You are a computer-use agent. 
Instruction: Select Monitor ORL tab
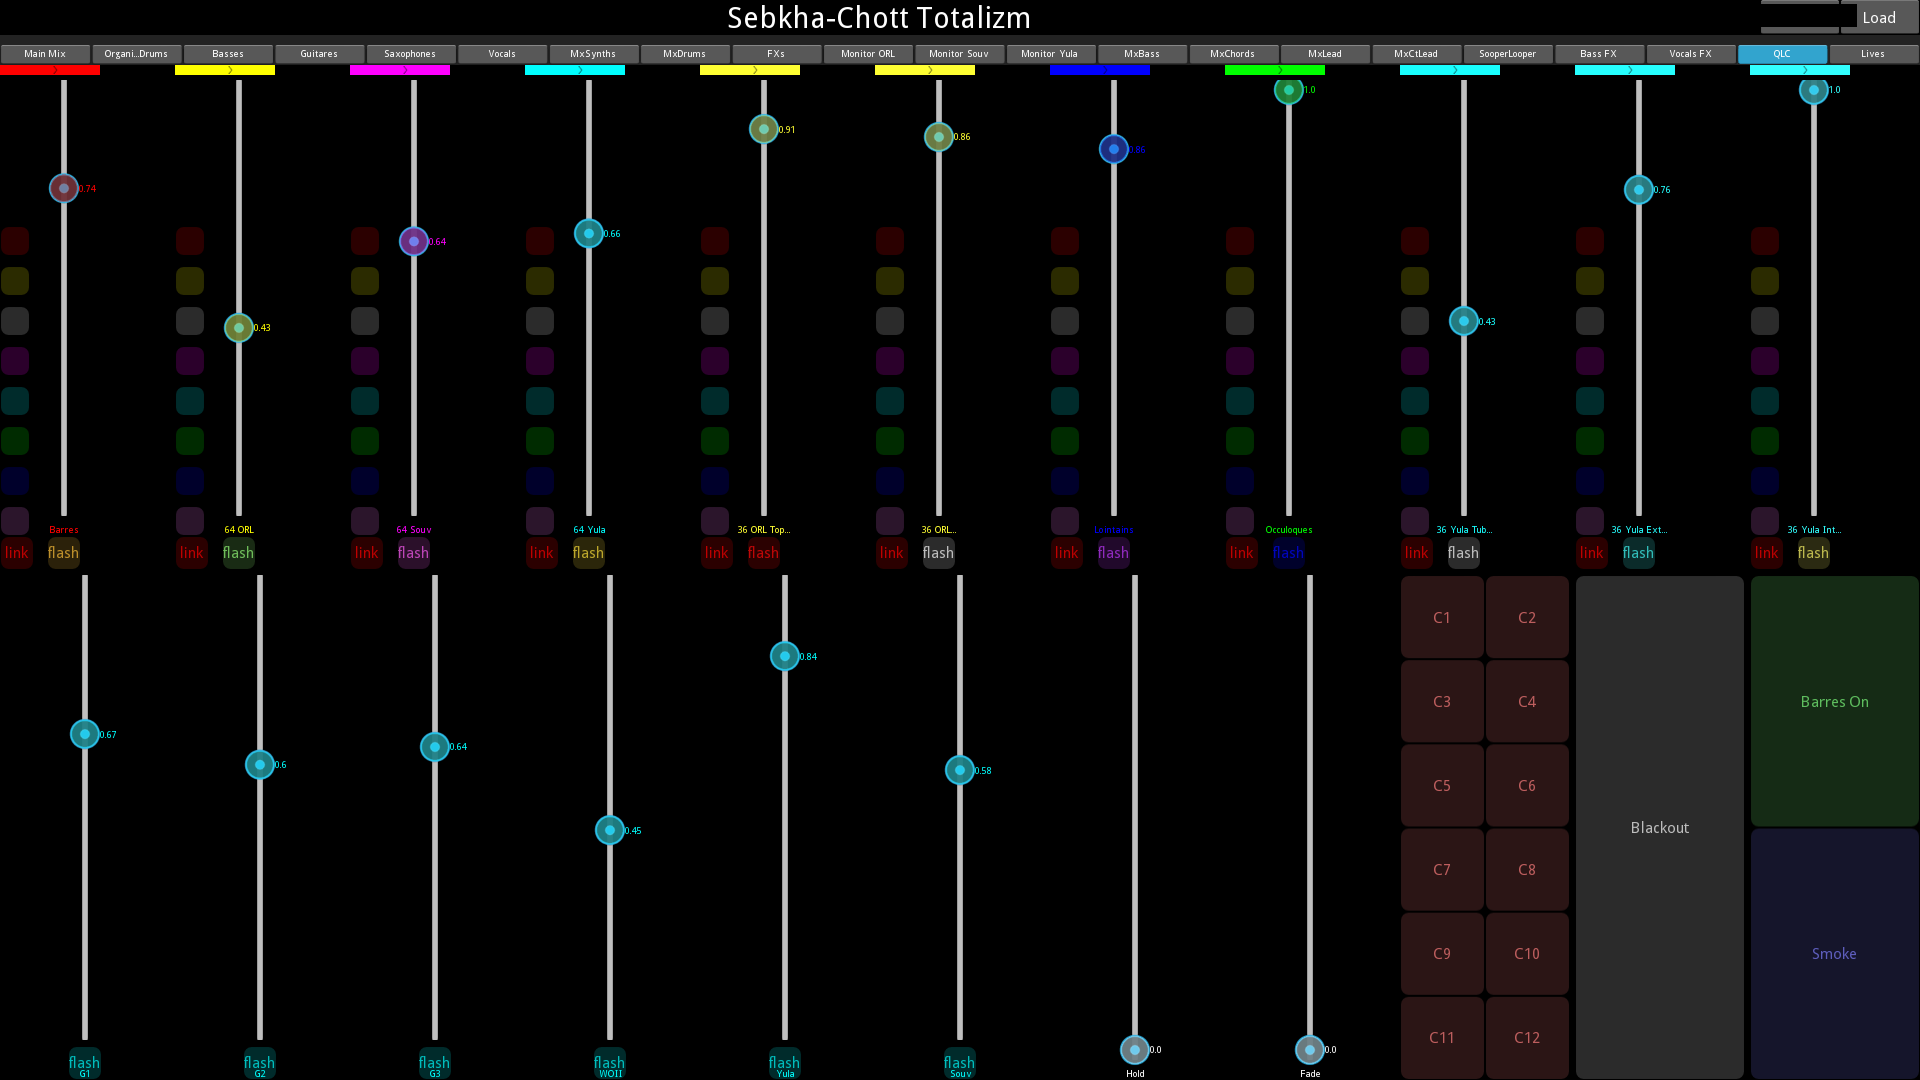point(866,53)
